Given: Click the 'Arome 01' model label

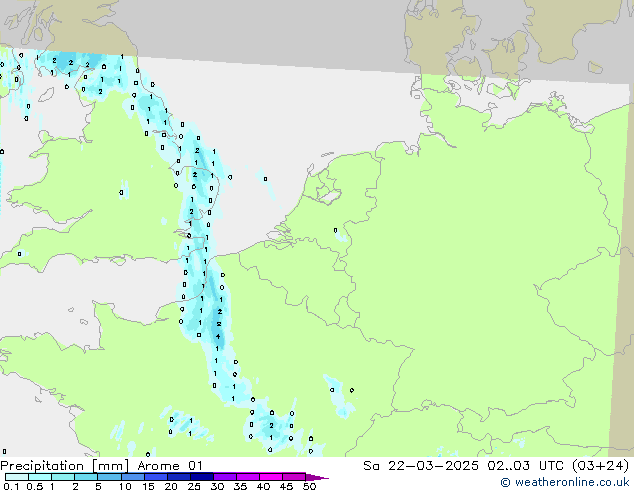Looking at the screenshot, I should [170, 466].
